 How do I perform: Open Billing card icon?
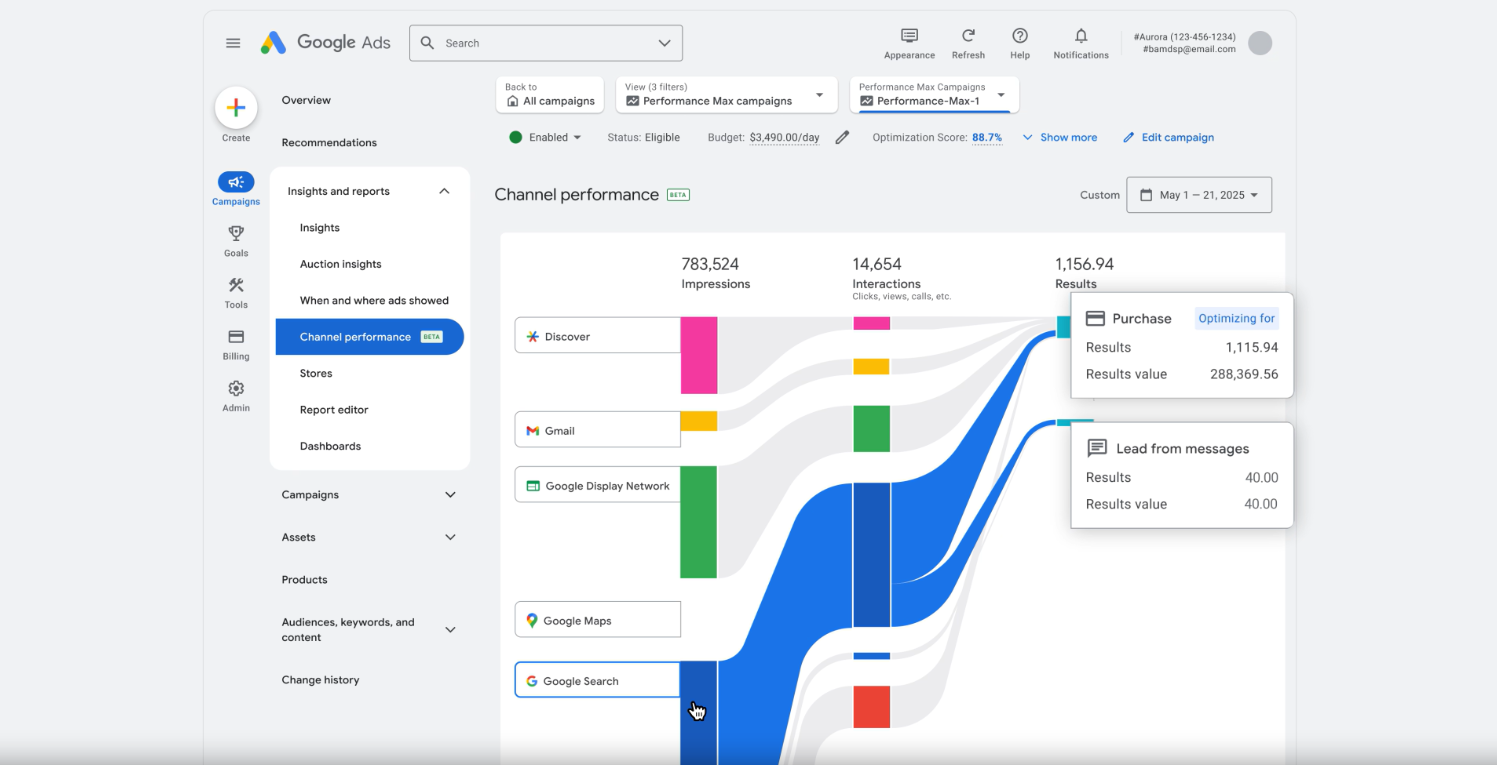tap(236, 337)
